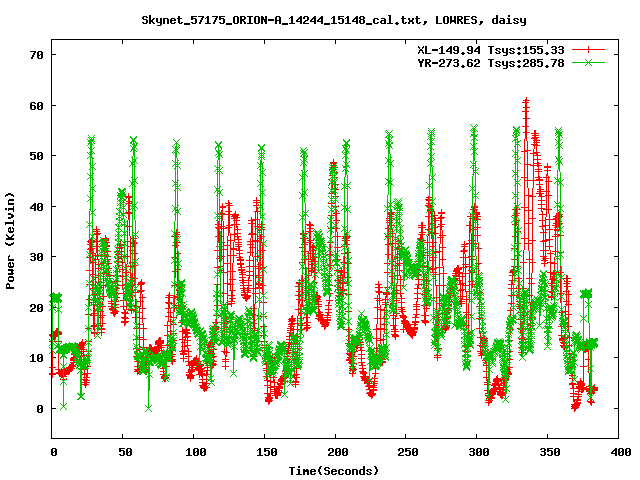Click x-axis tick label 250

408,452
